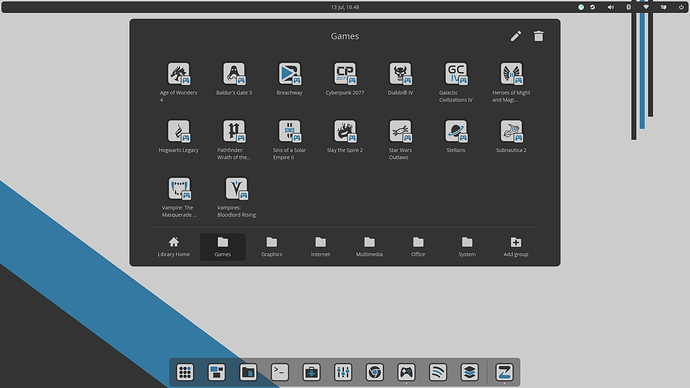Launch Vampires: Bloodlord Rising

click(237, 189)
